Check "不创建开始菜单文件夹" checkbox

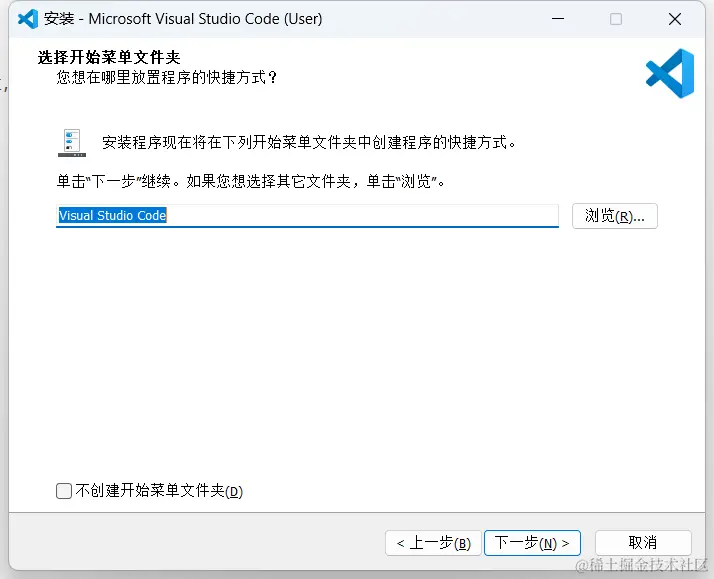point(64,491)
